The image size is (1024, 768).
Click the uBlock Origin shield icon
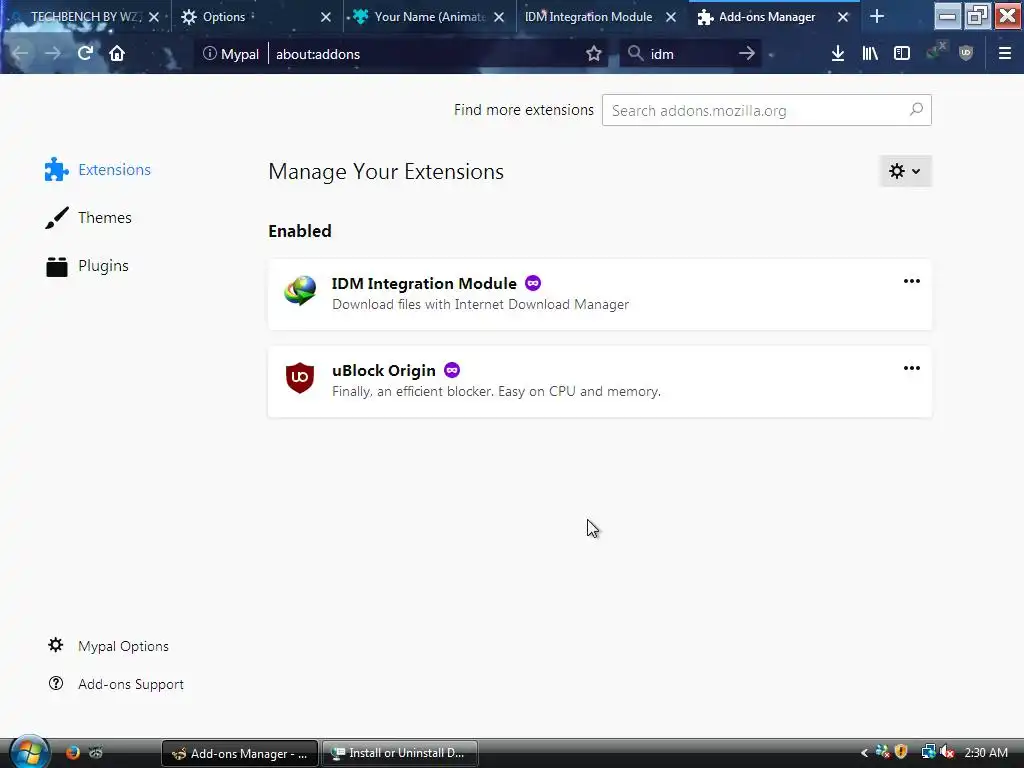click(x=300, y=377)
